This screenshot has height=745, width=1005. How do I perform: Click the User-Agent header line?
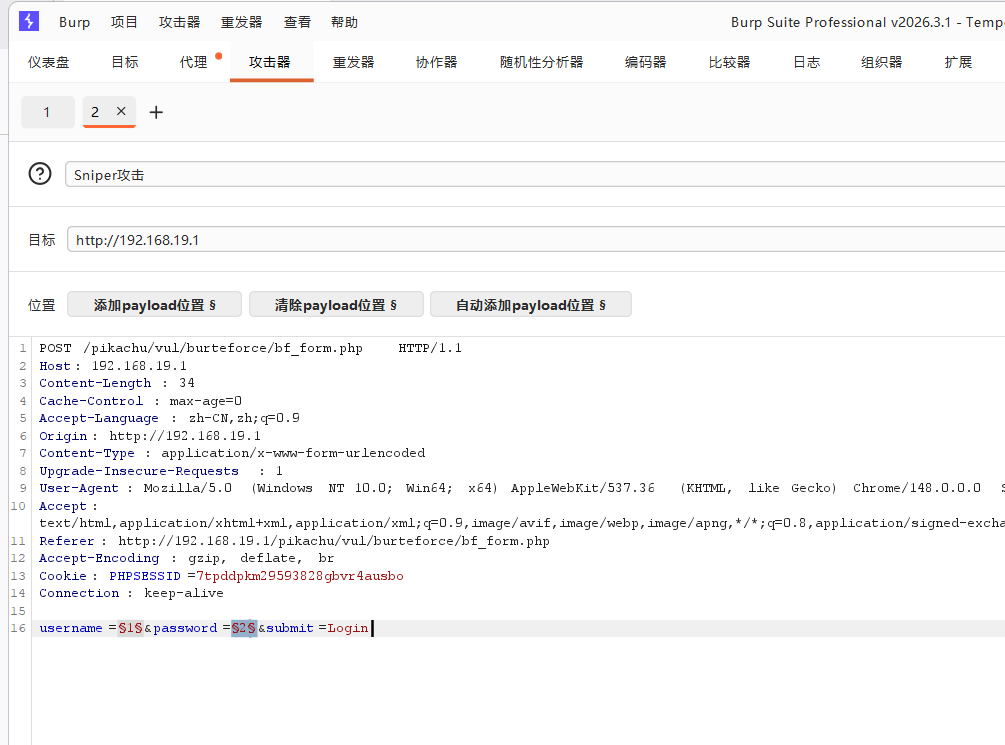click(522, 488)
